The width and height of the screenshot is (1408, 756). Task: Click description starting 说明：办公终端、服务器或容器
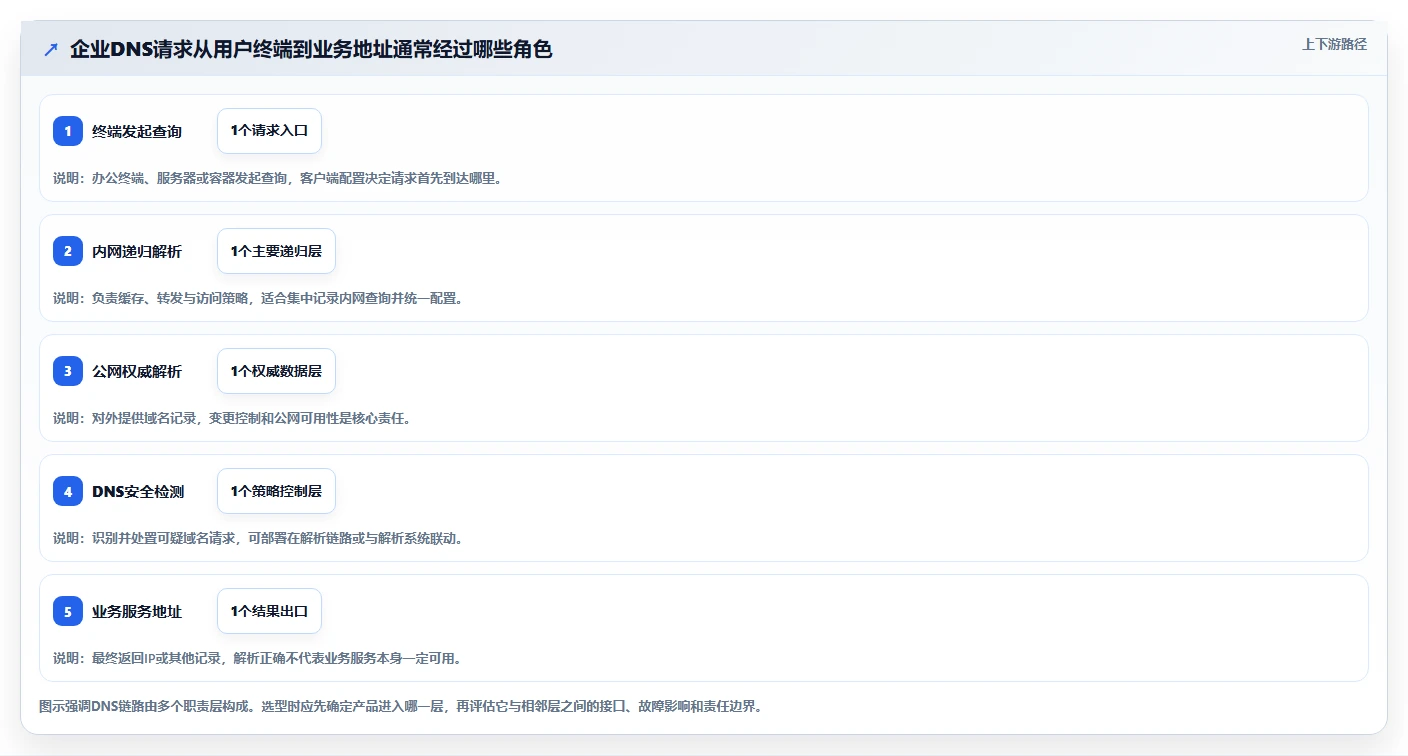(x=277, y=178)
